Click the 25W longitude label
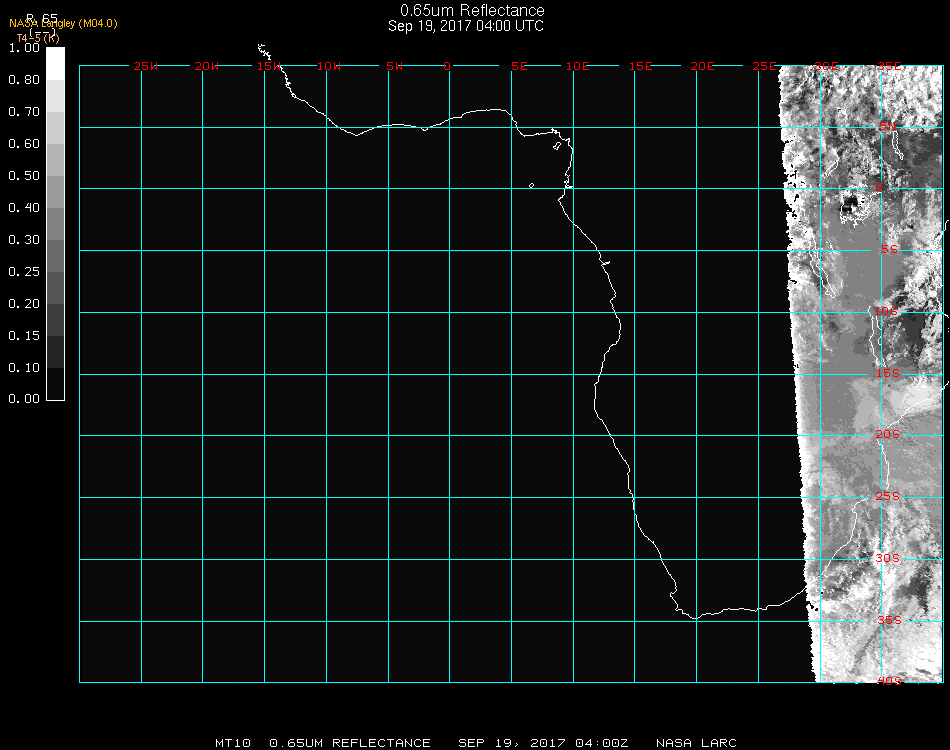 coord(146,66)
